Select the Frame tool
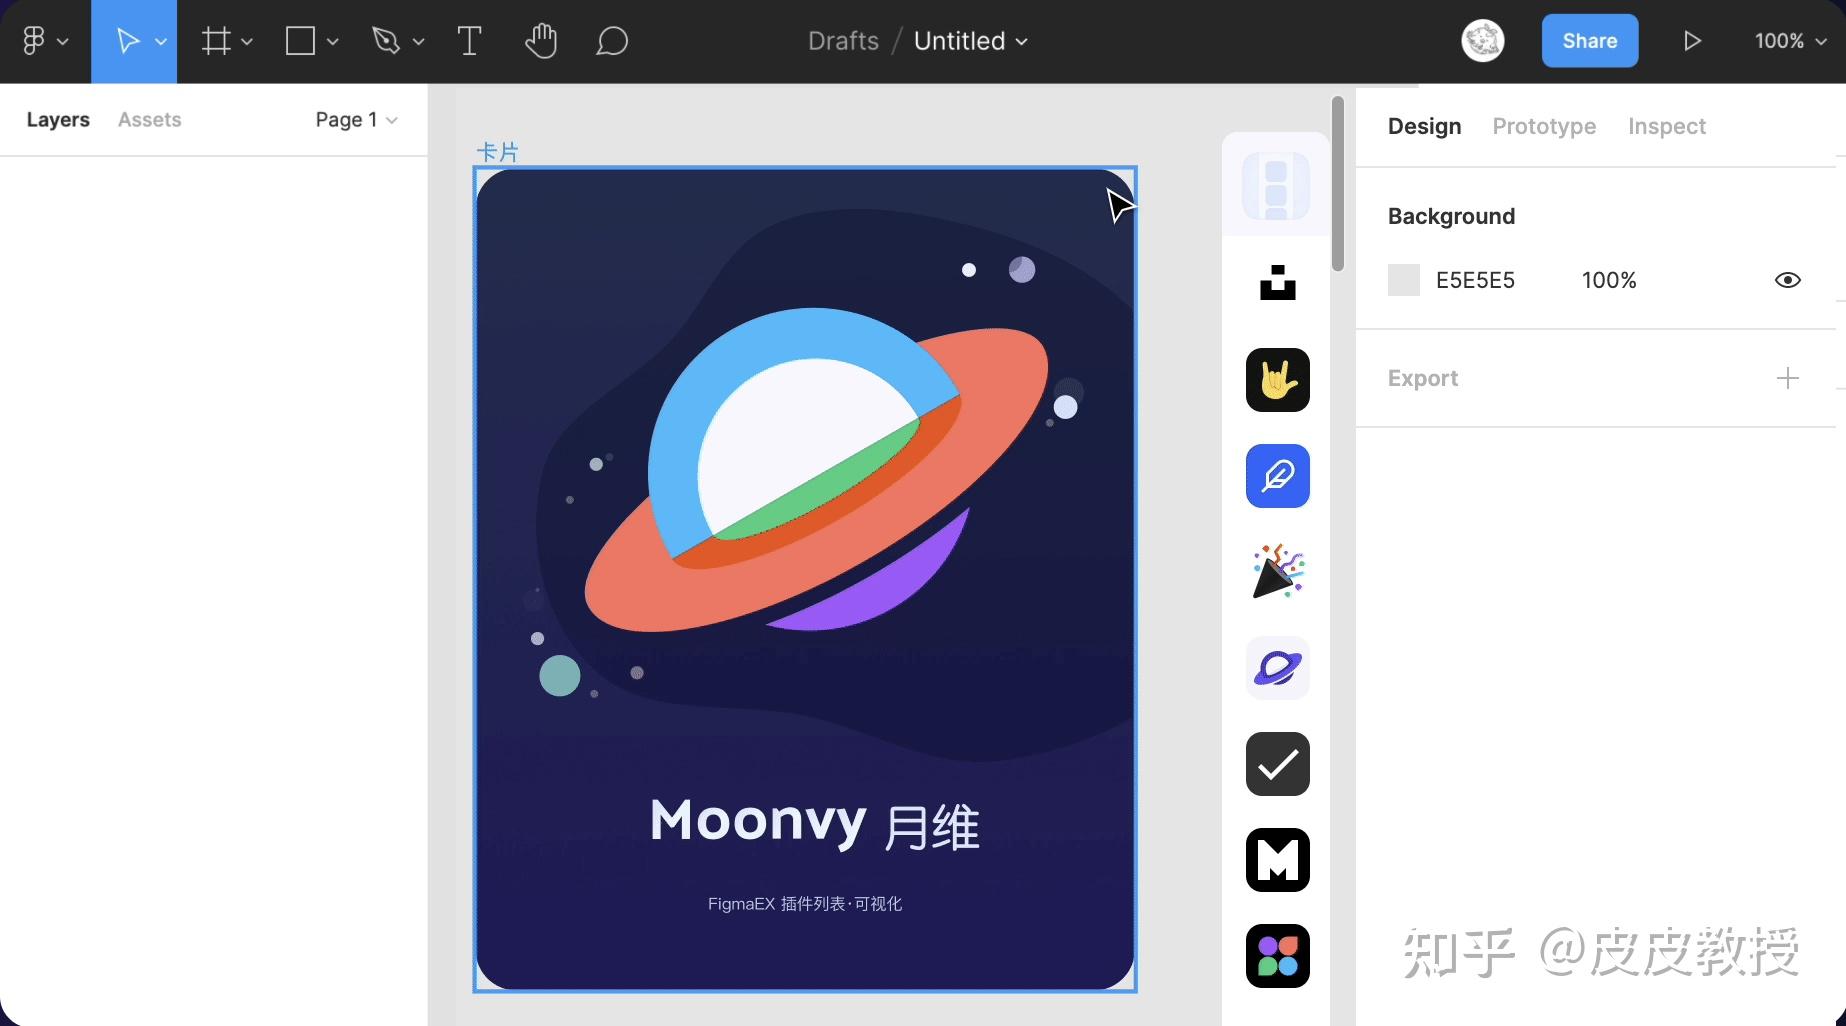Screen dimensions: 1846x1026 click(217, 41)
